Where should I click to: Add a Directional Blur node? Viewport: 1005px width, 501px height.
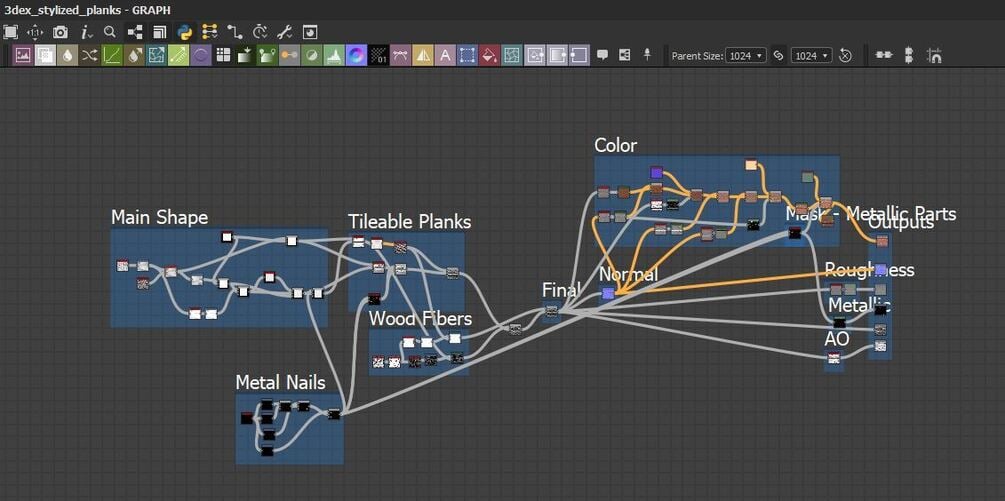(134, 55)
